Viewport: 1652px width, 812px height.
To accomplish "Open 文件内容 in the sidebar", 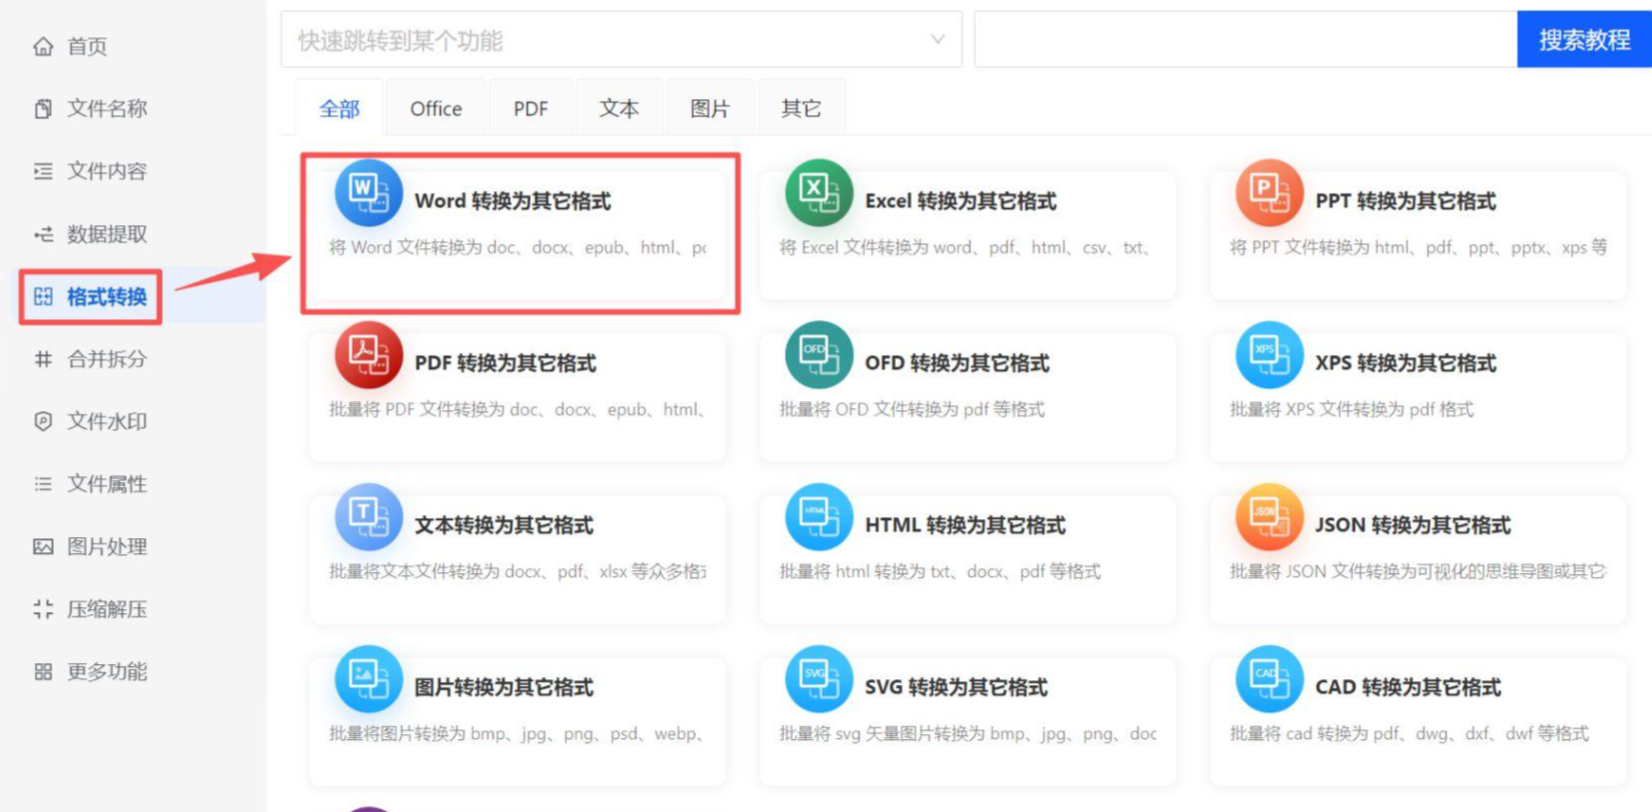I will 107,171.
